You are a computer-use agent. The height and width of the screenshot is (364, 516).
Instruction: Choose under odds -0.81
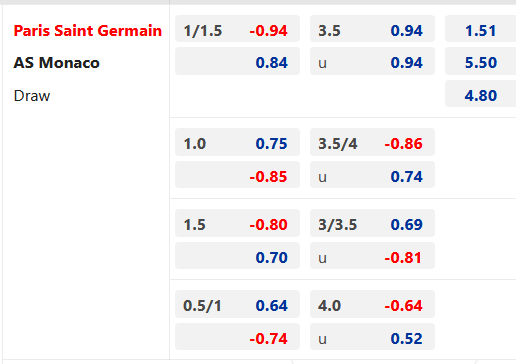tap(372, 256)
